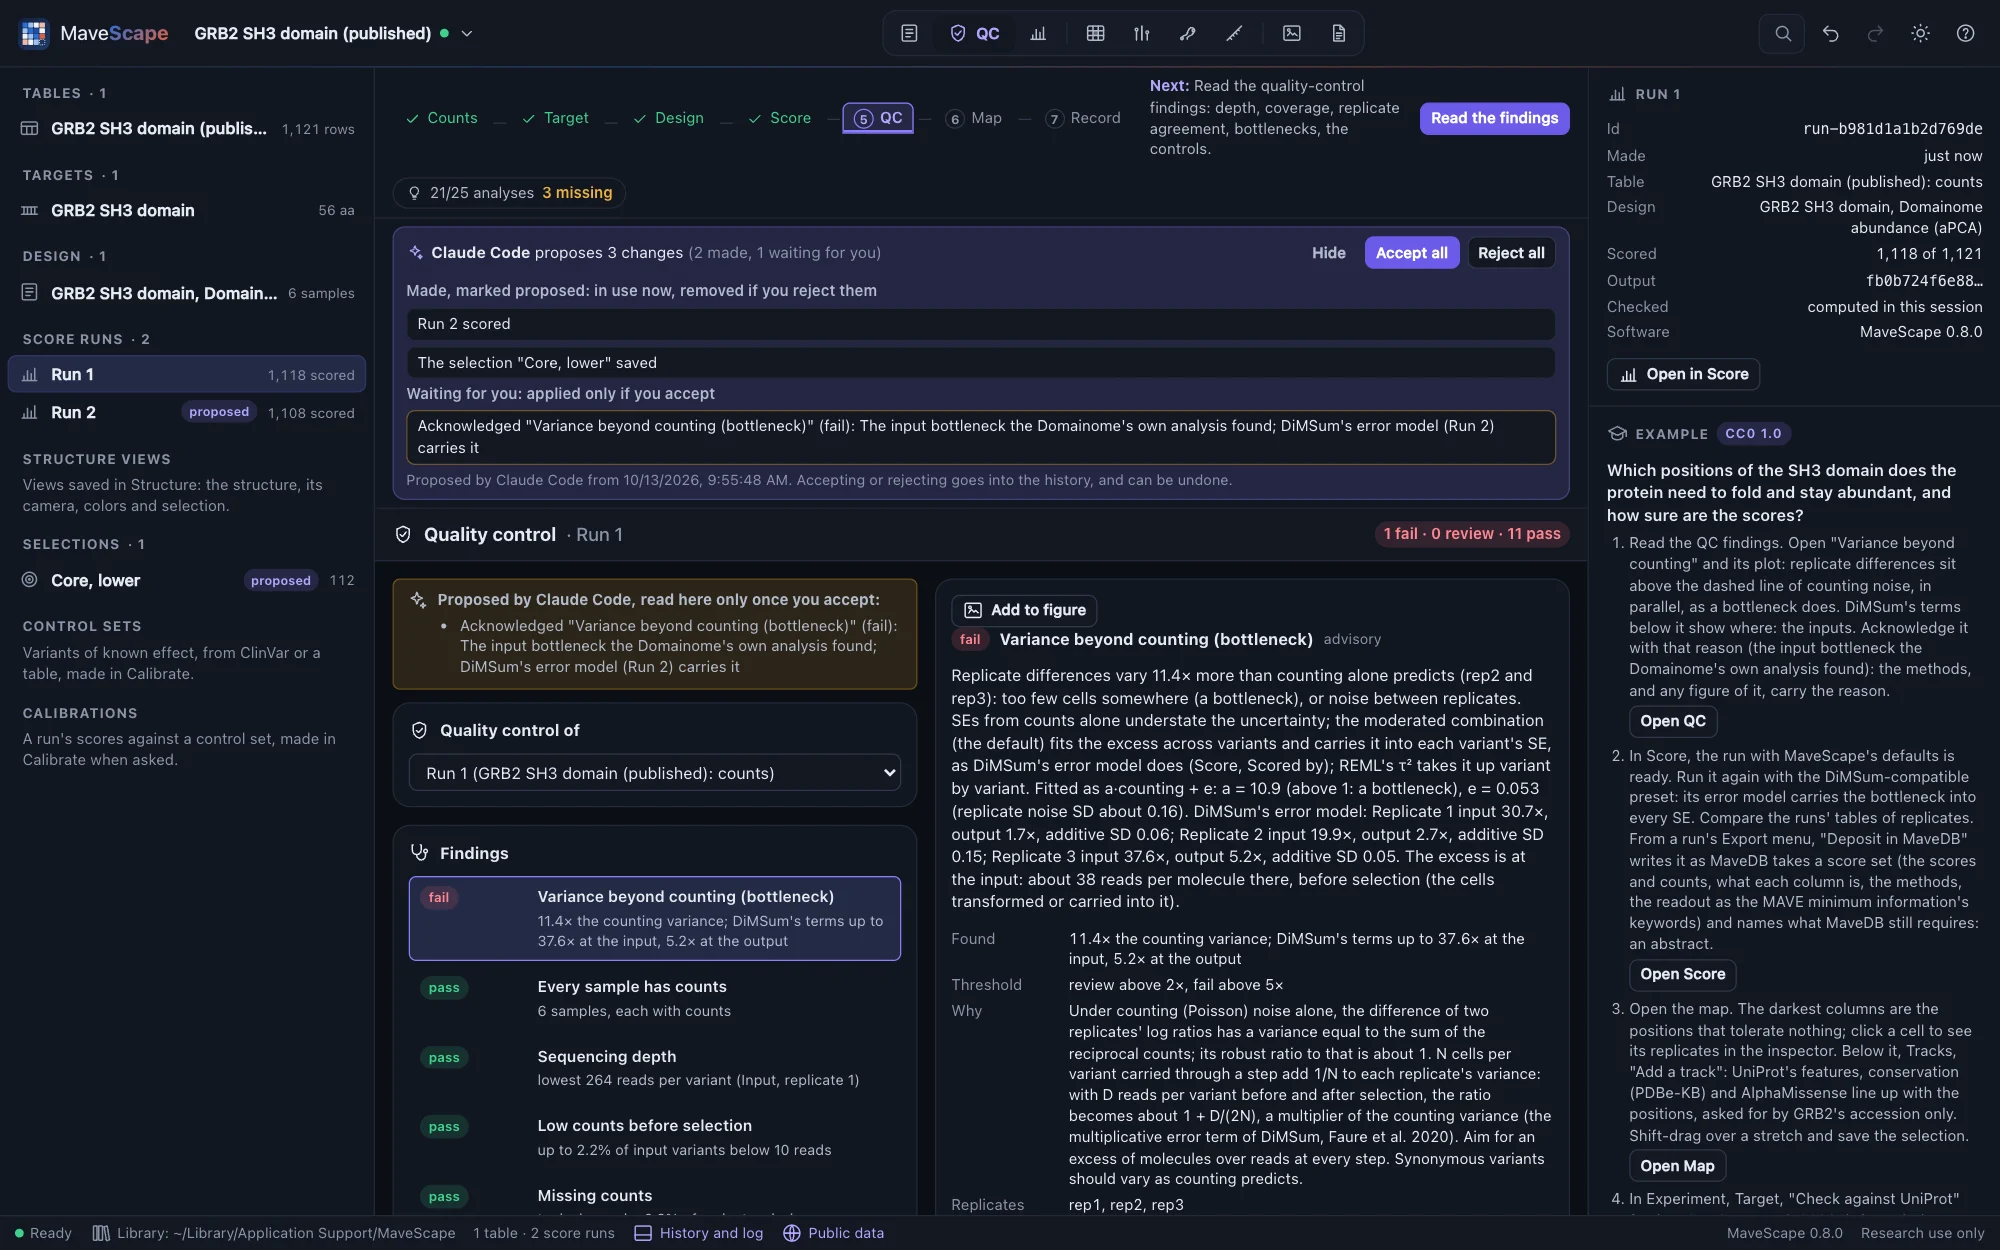Click Open in Score button

[1683, 374]
